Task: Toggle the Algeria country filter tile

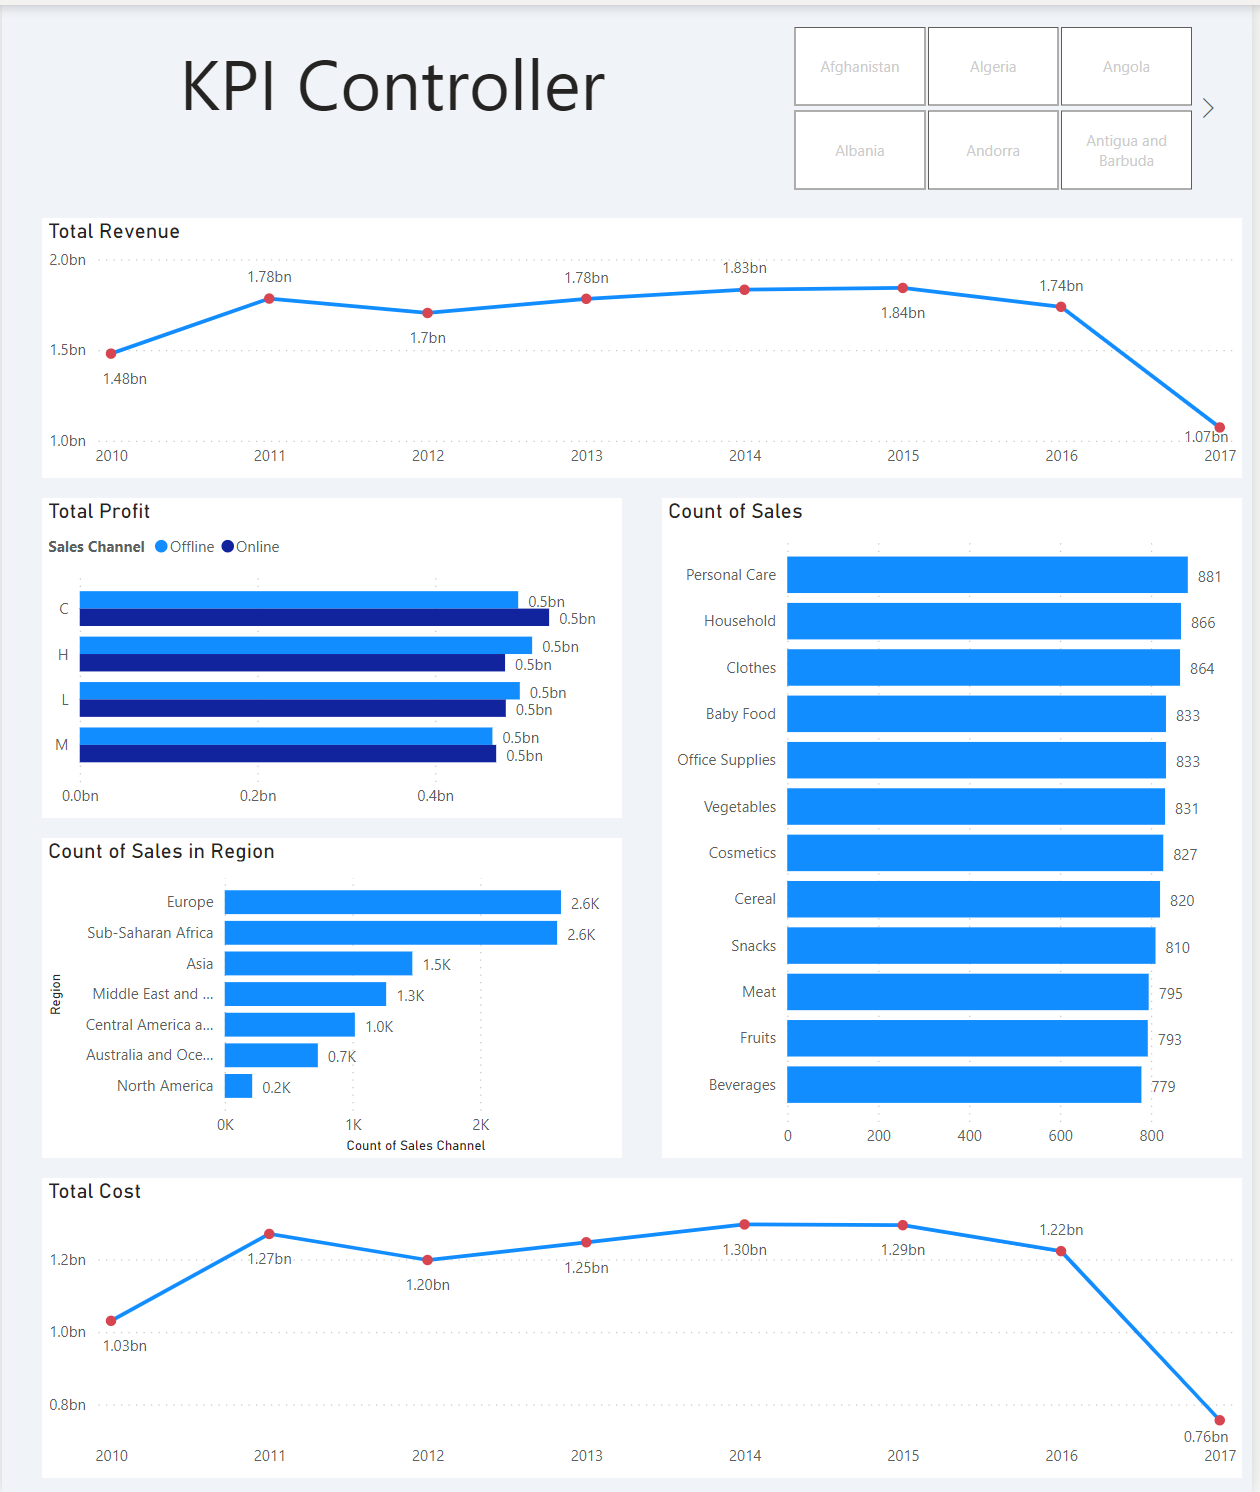Action: point(992,67)
